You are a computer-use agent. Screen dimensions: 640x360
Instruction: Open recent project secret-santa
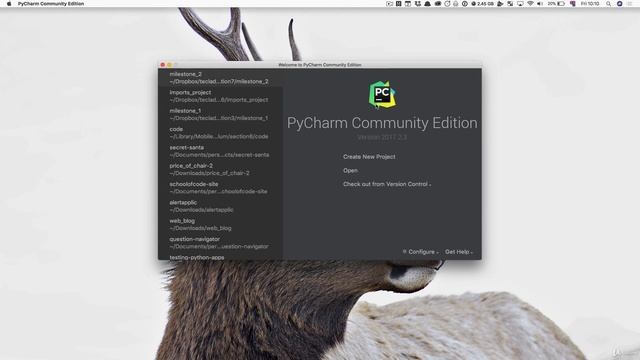(220, 151)
